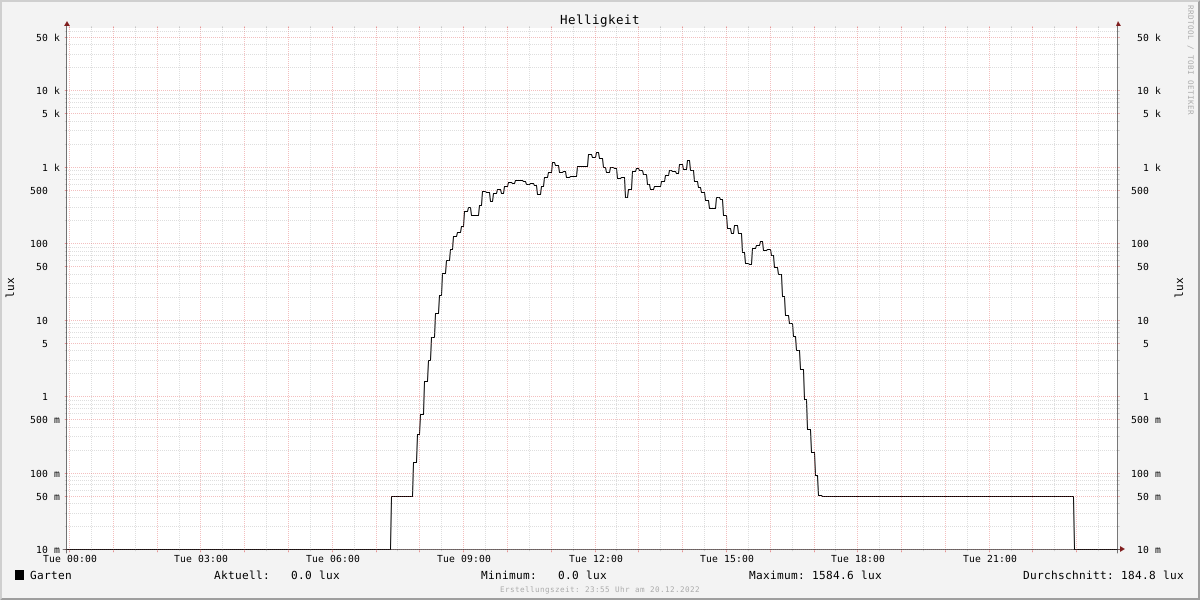Viewport: 1200px width, 600px height.
Task: Select the 'Maximum: 1584.6 lux' value
Action: coord(815,575)
